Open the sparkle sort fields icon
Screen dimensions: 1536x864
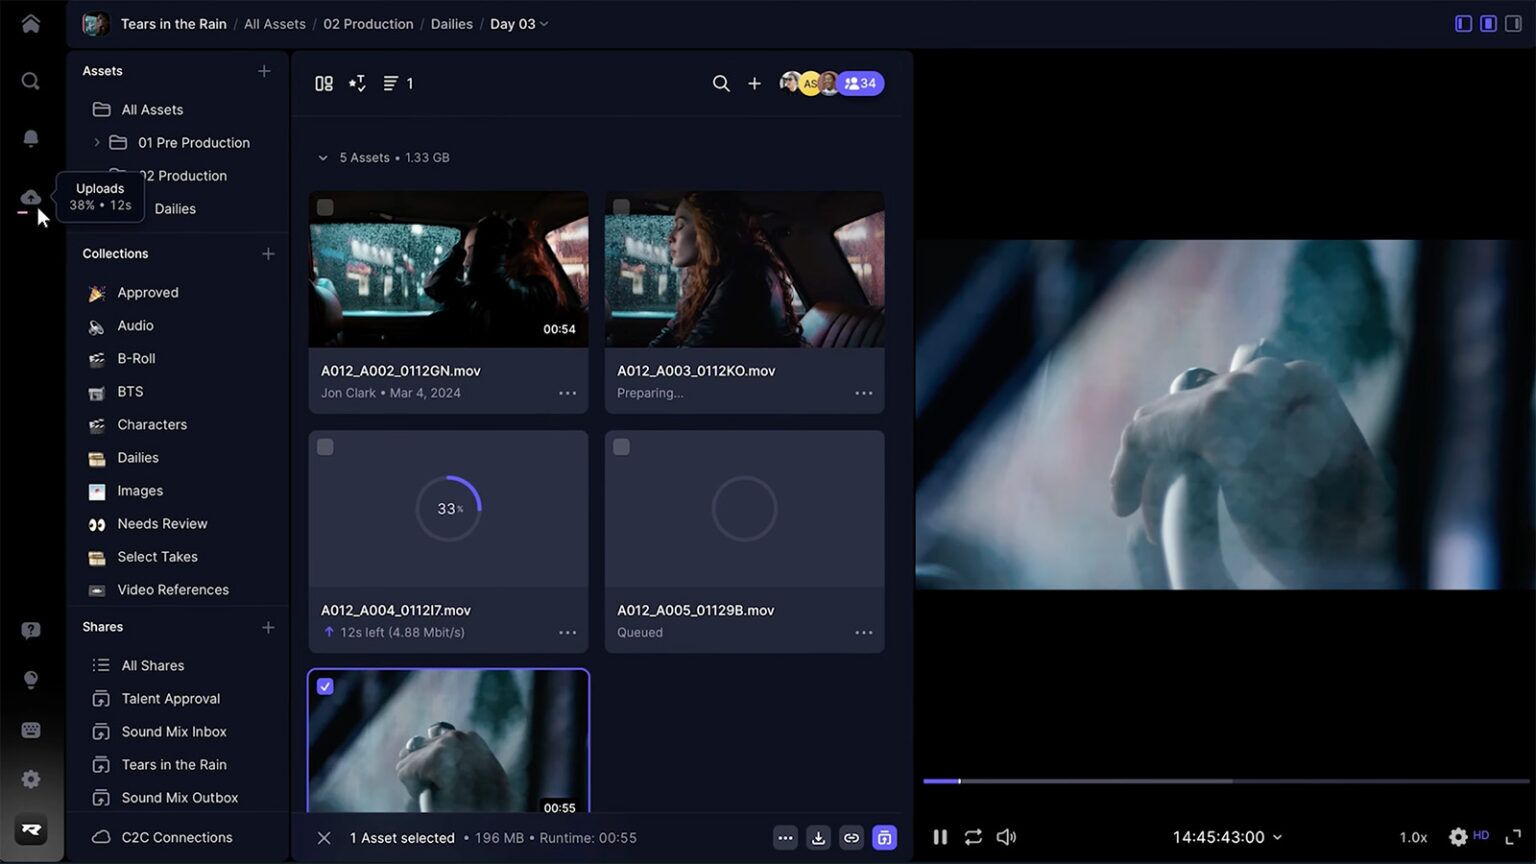[357, 84]
